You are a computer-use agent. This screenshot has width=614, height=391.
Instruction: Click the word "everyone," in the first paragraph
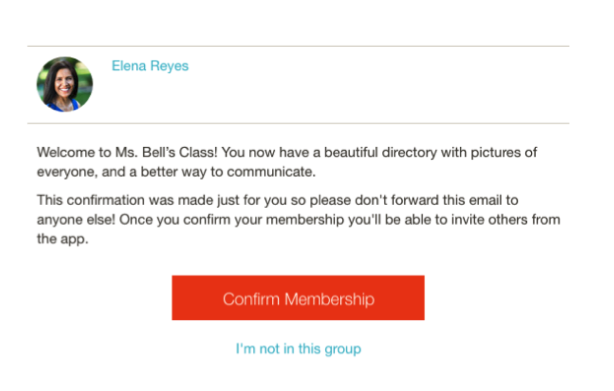click(x=67, y=172)
